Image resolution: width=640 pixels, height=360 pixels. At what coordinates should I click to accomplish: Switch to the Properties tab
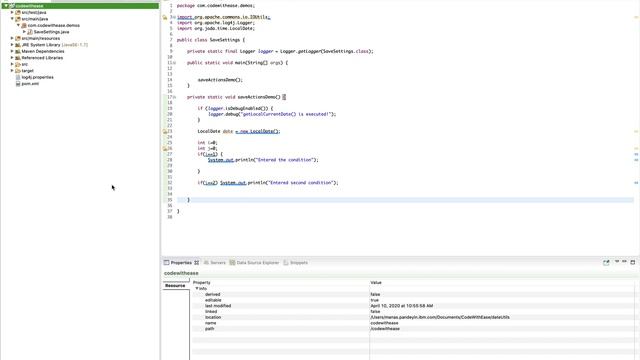(181, 263)
